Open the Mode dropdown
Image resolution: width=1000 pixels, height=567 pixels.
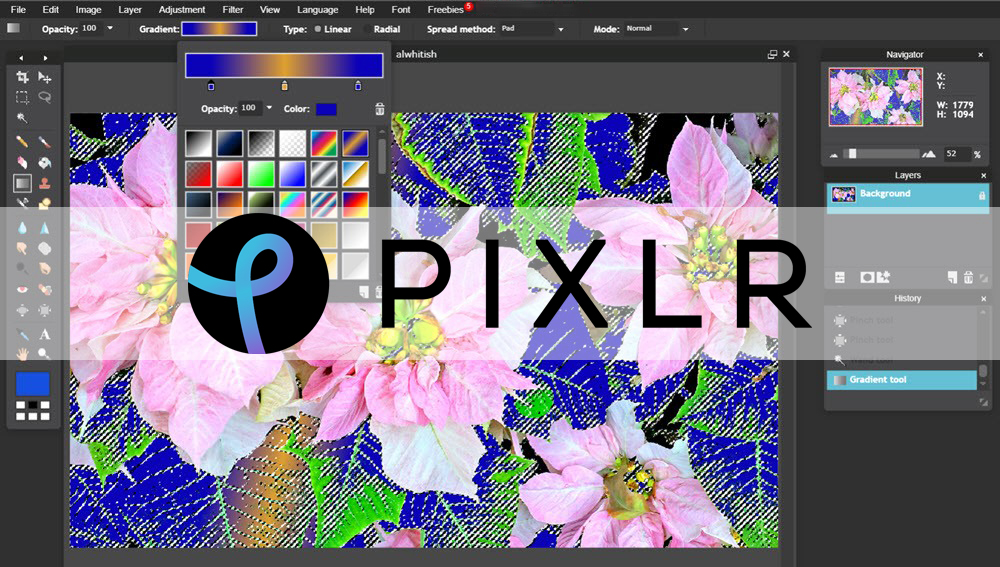(686, 29)
